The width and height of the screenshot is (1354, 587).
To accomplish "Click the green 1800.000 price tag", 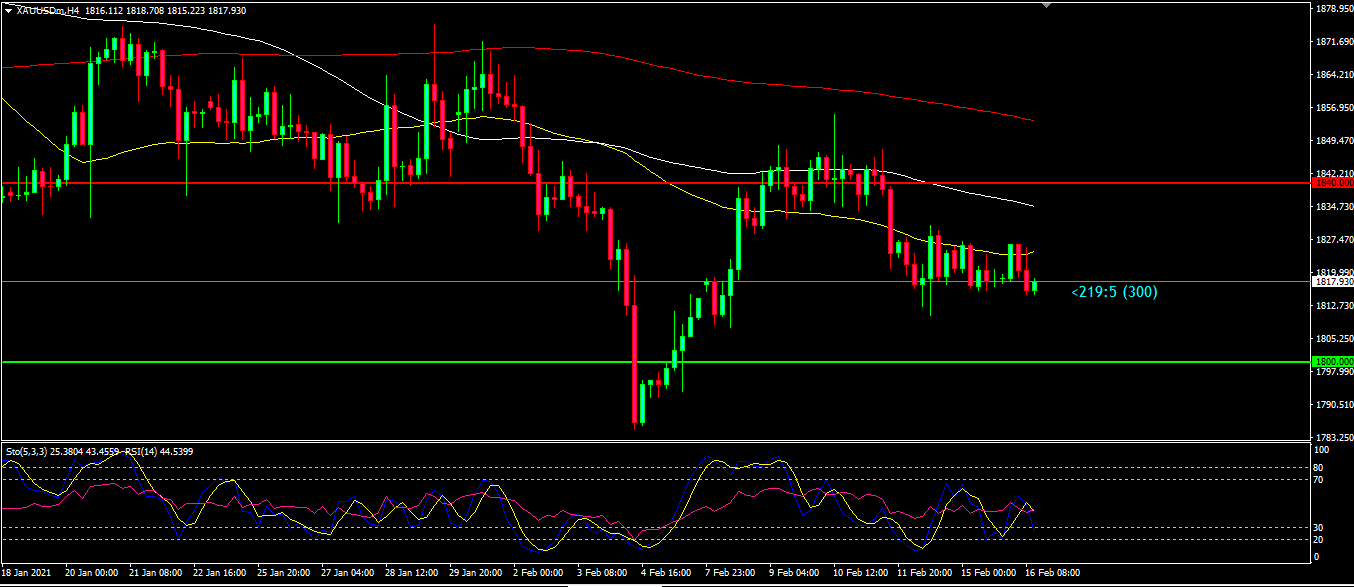I will click(x=1331, y=361).
